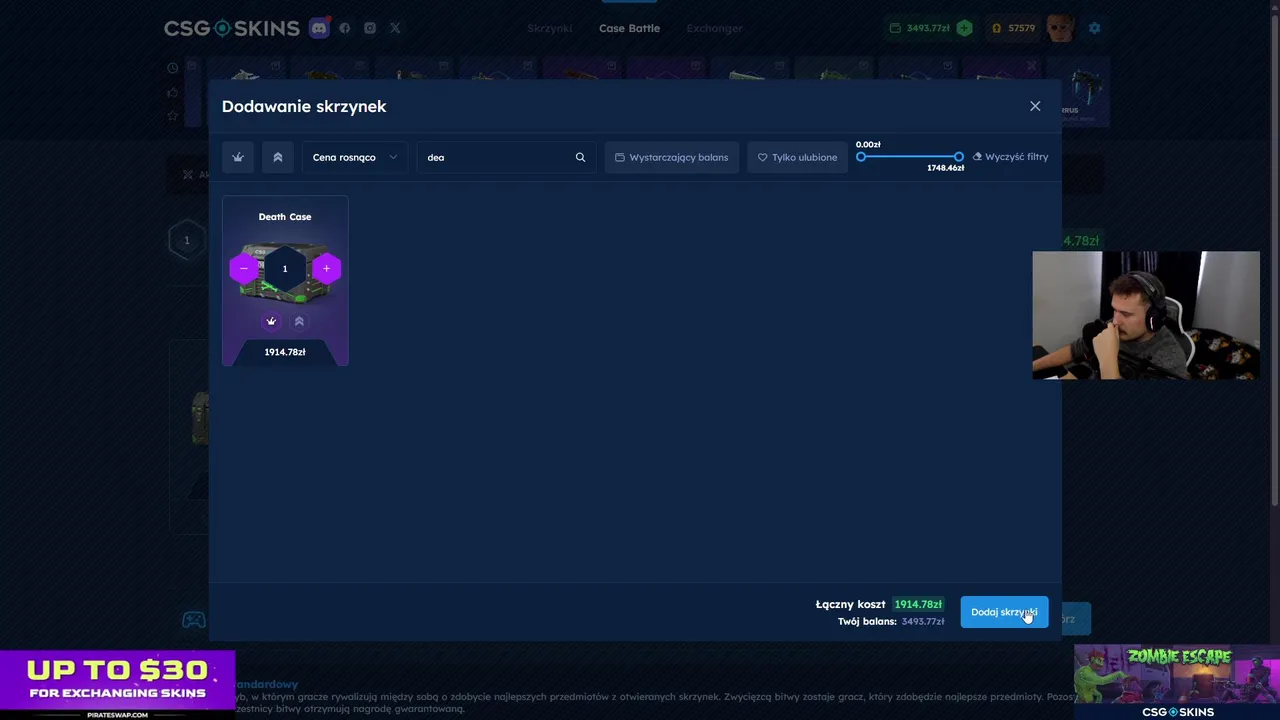Open the Discord icon in the header
Screen dimensions: 1280x720
(319, 28)
